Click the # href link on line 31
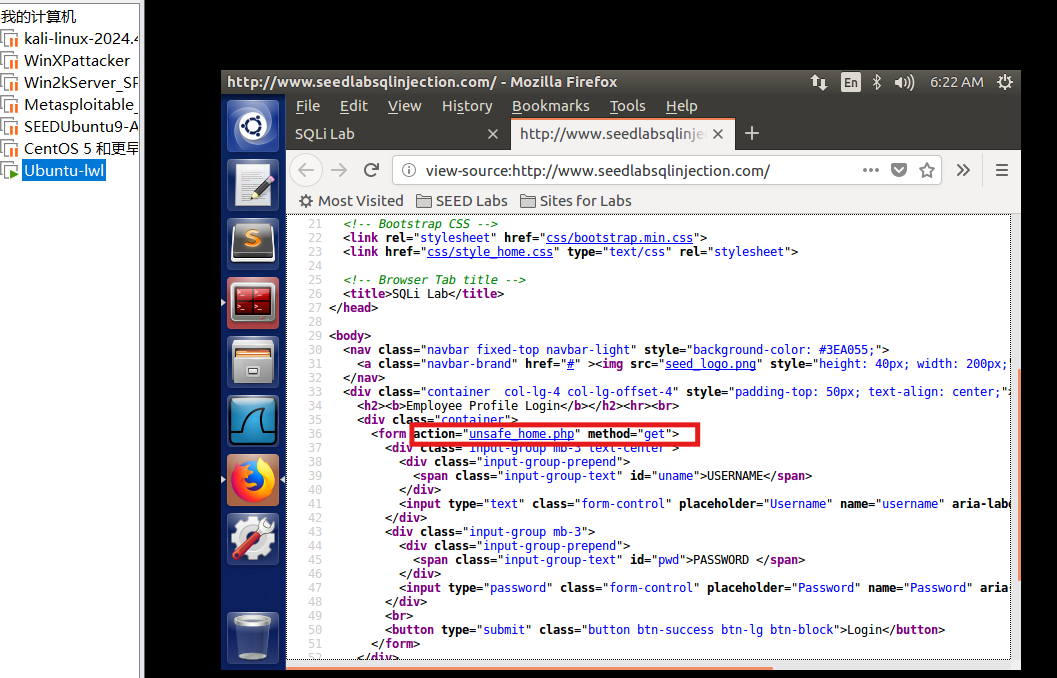 pyautogui.click(x=570, y=363)
